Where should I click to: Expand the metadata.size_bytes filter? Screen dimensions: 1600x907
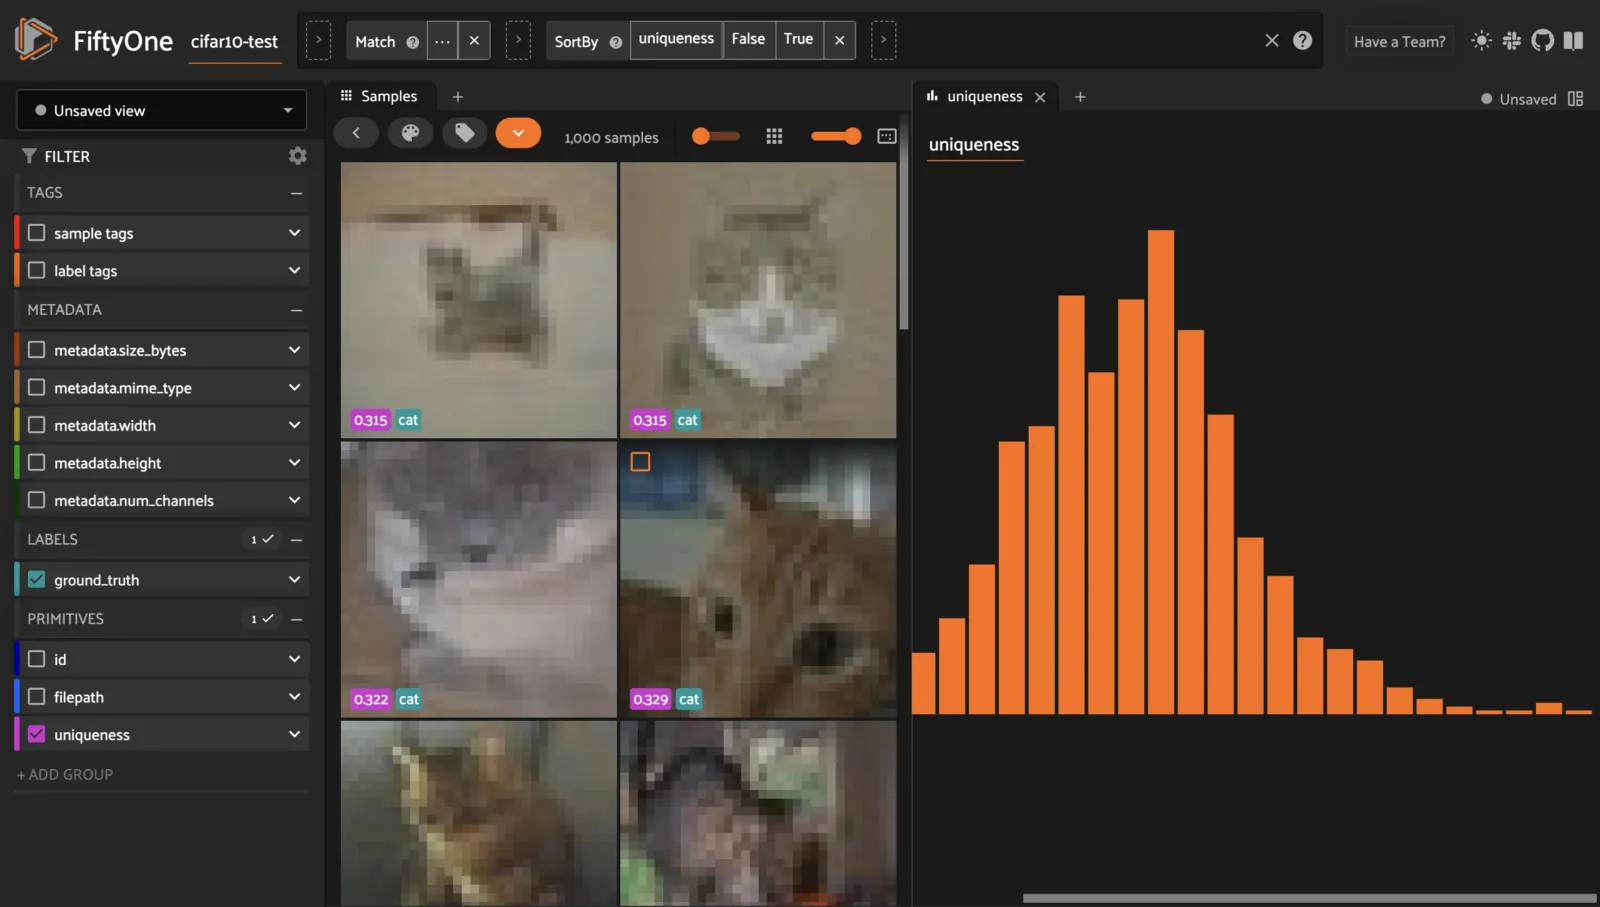(x=294, y=349)
